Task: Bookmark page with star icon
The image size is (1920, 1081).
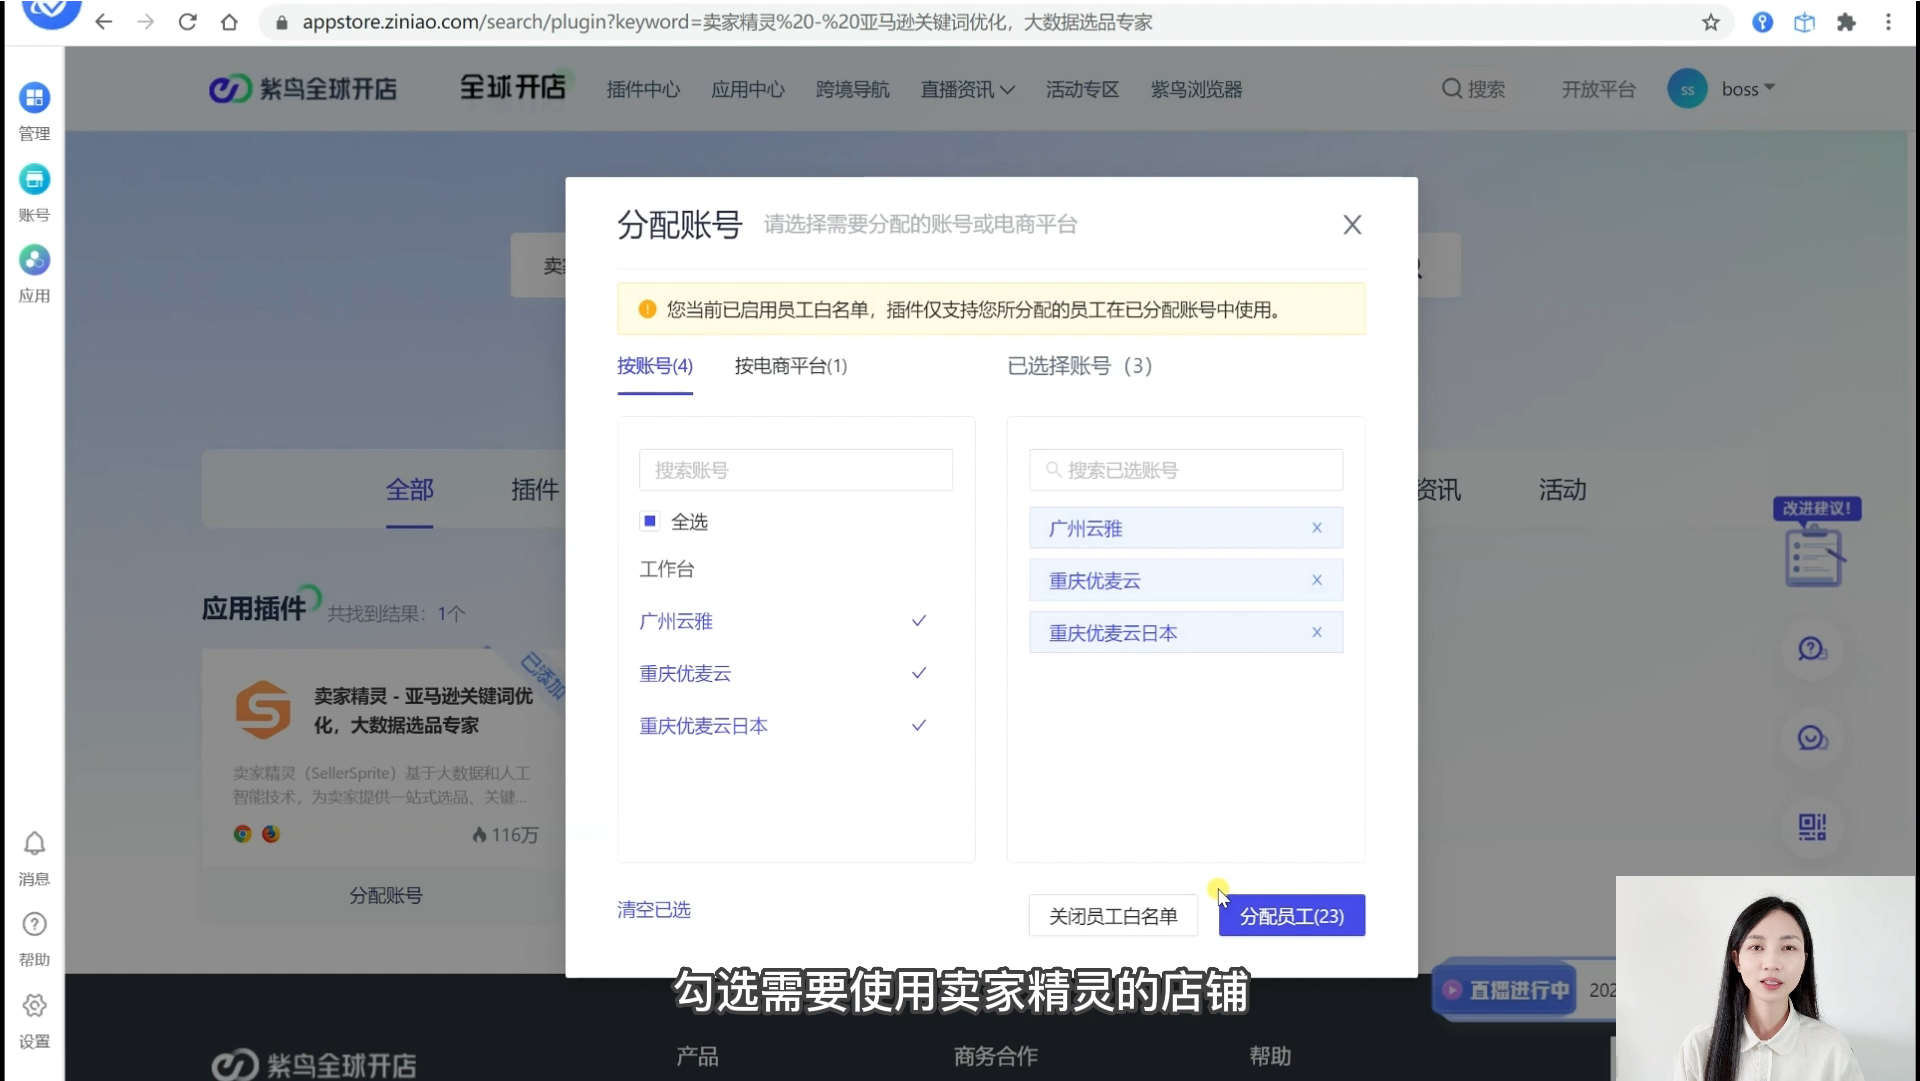Action: [1711, 22]
